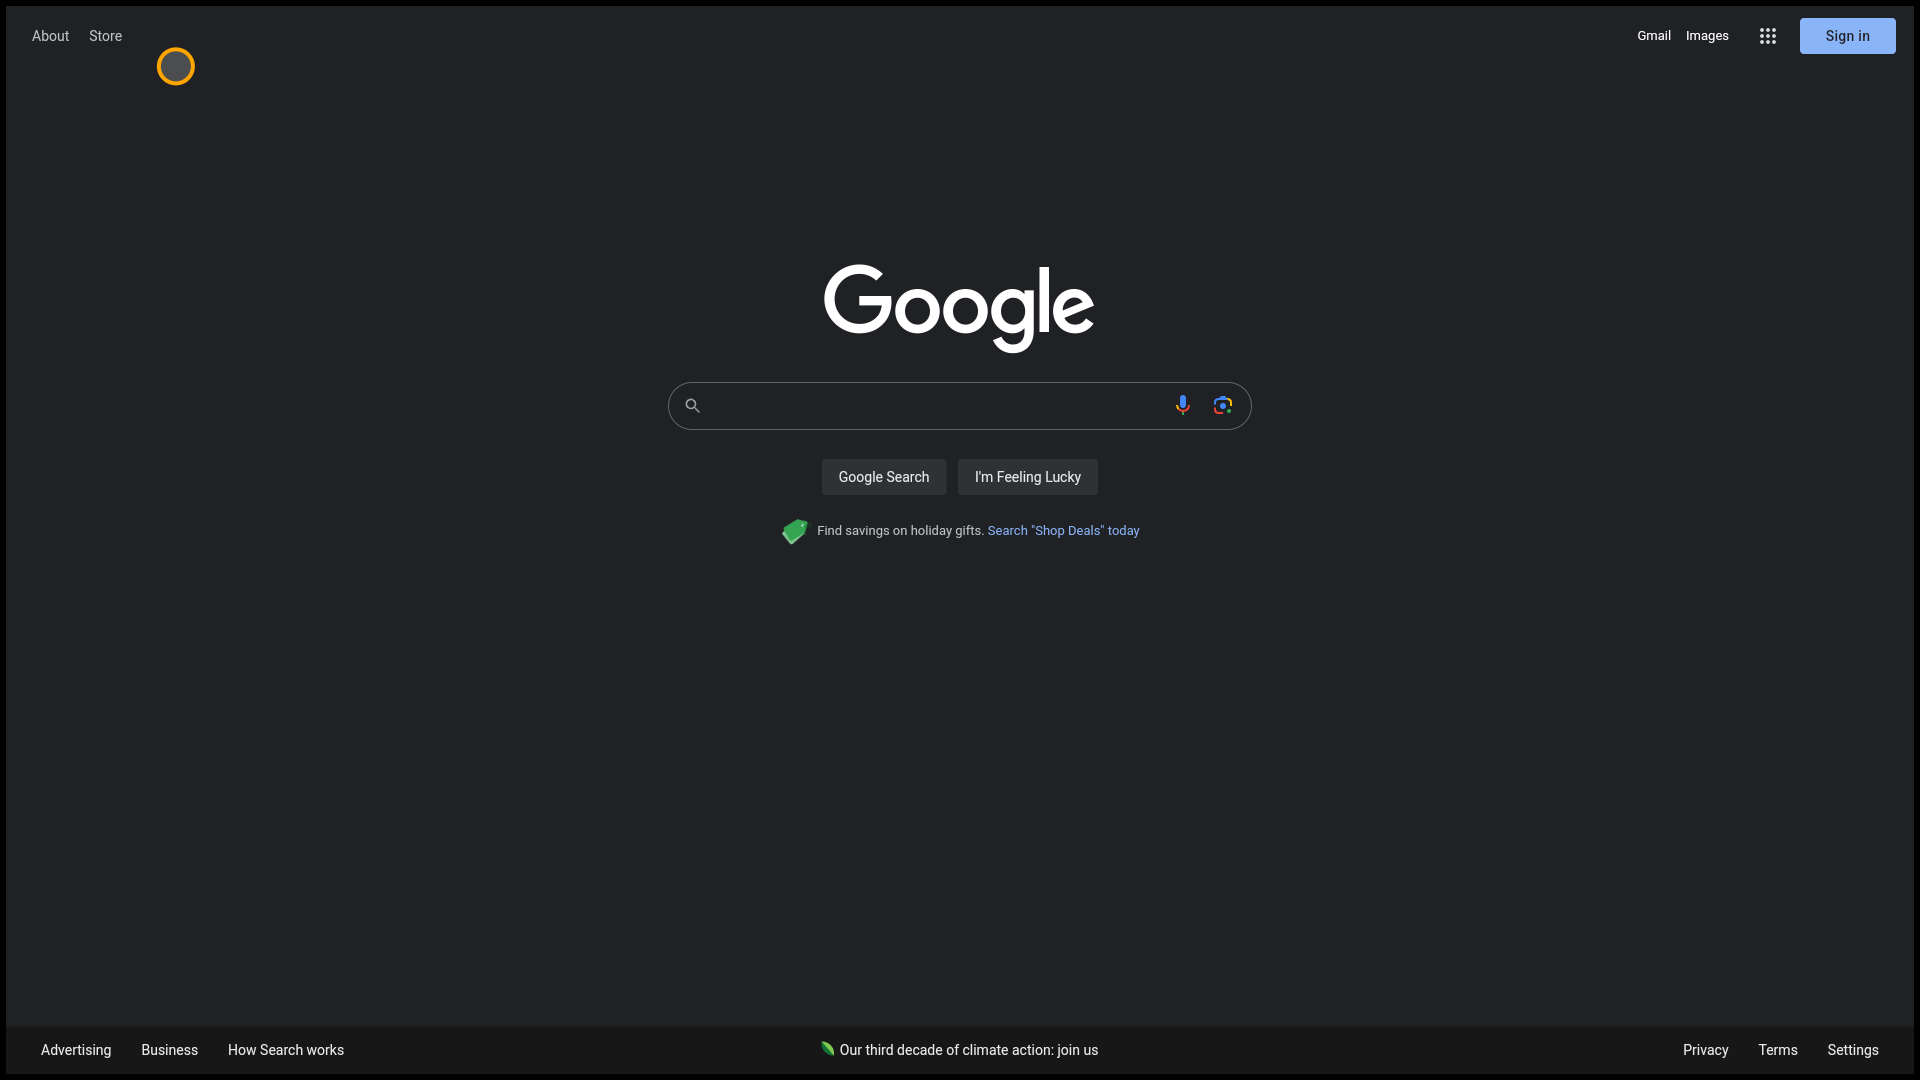The height and width of the screenshot is (1080, 1920).
Task: Open the Business footer link
Action: click(x=169, y=1050)
